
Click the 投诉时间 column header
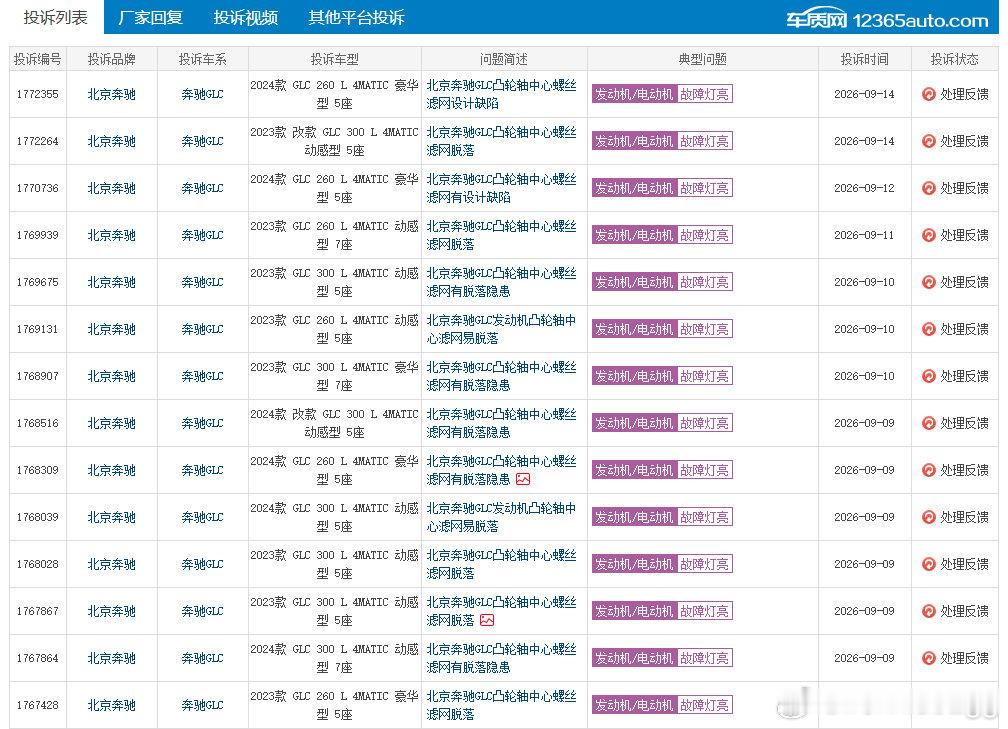click(x=865, y=59)
